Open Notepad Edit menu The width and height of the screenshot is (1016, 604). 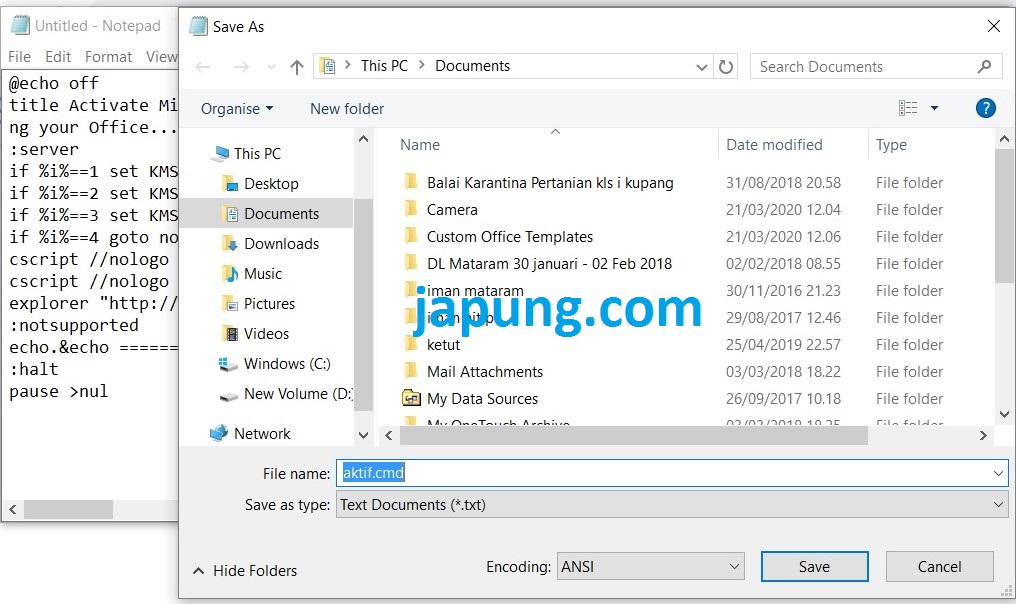[x=58, y=57]
